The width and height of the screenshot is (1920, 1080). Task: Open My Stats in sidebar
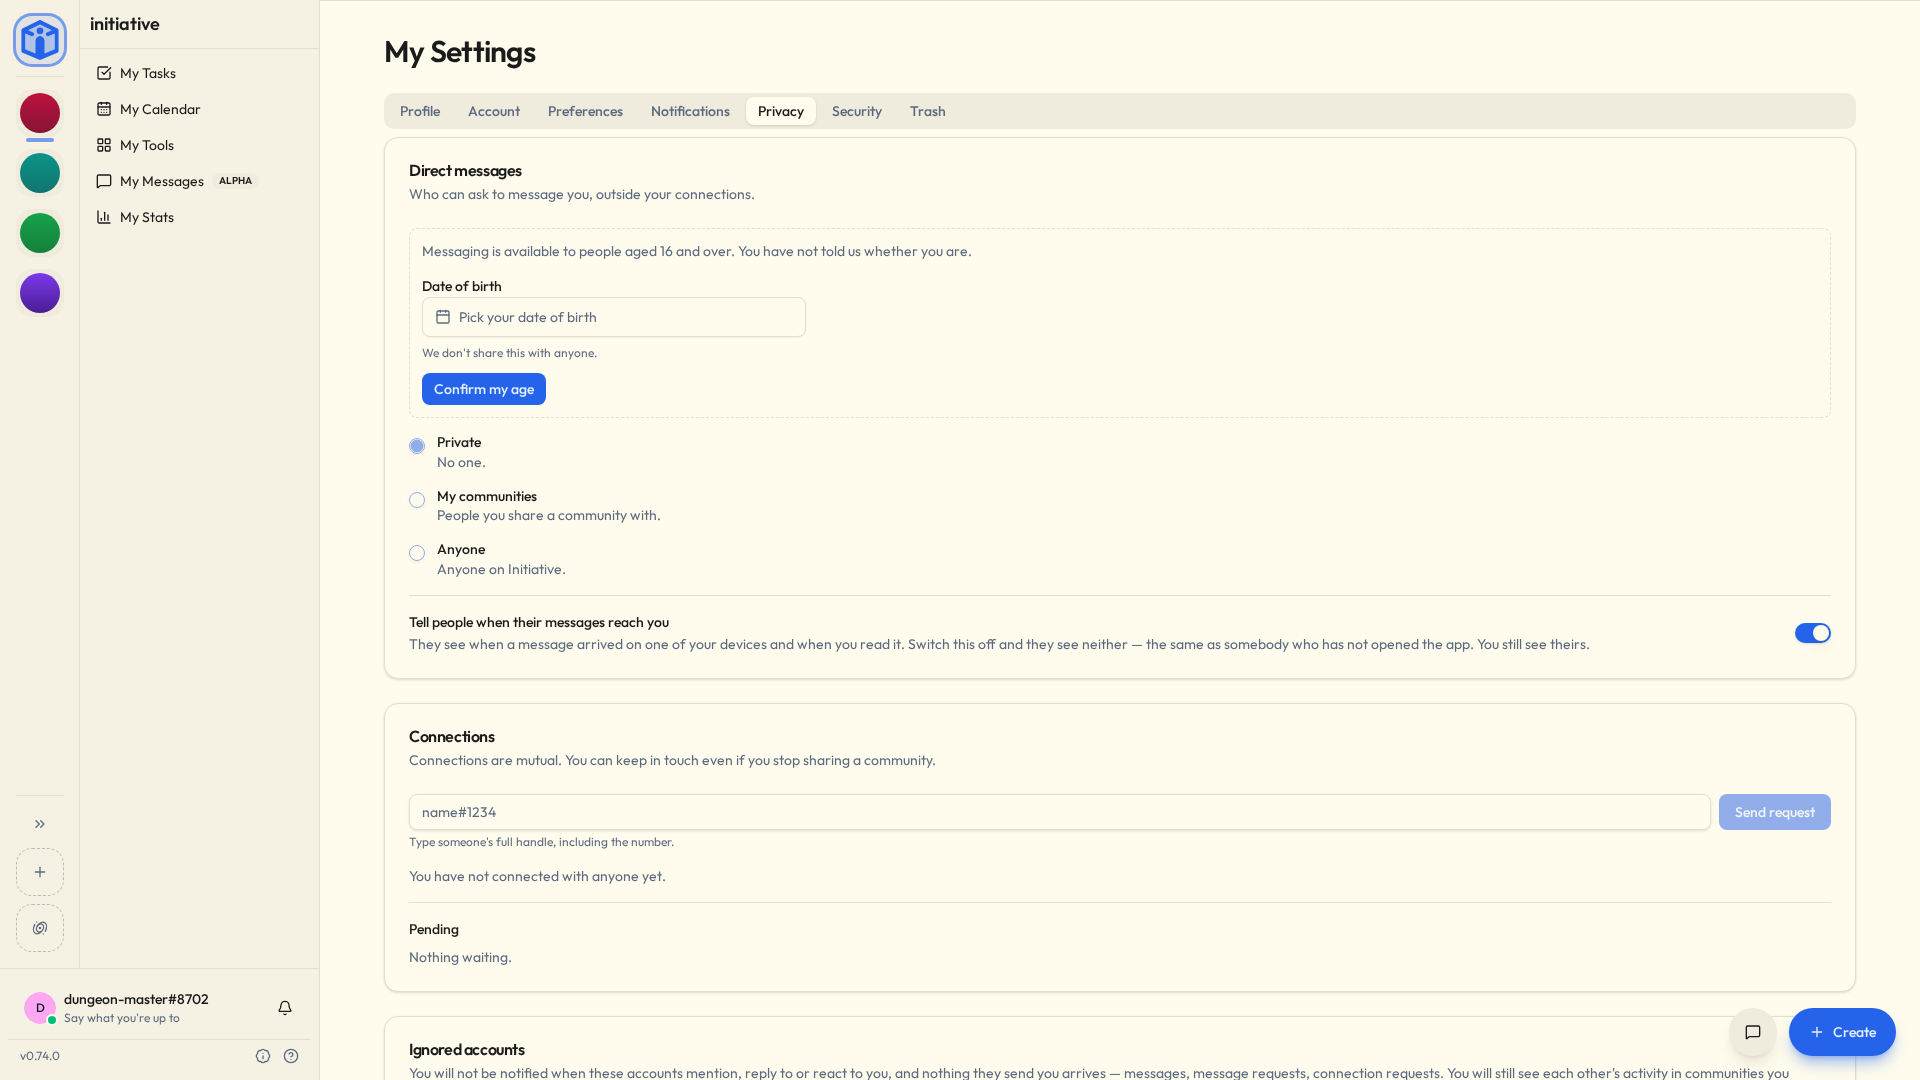click(200, 217)
